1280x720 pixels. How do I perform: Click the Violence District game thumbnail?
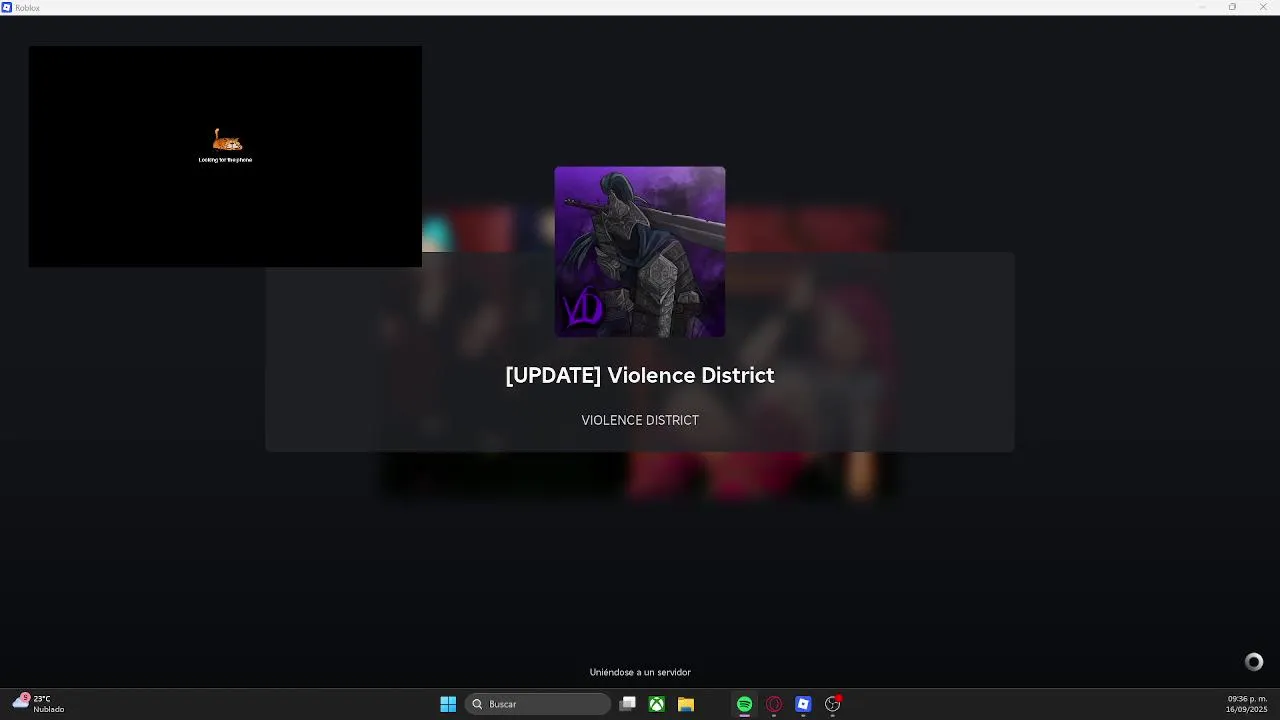click(x=640, y=252)
